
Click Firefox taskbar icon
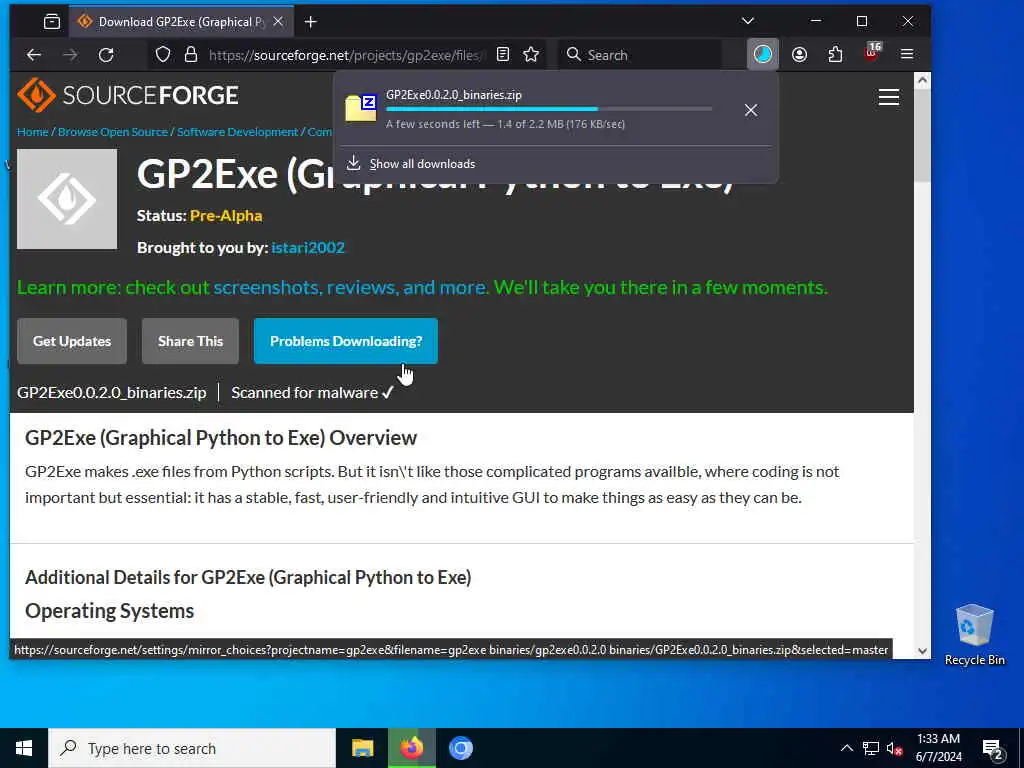coord(411,748)
